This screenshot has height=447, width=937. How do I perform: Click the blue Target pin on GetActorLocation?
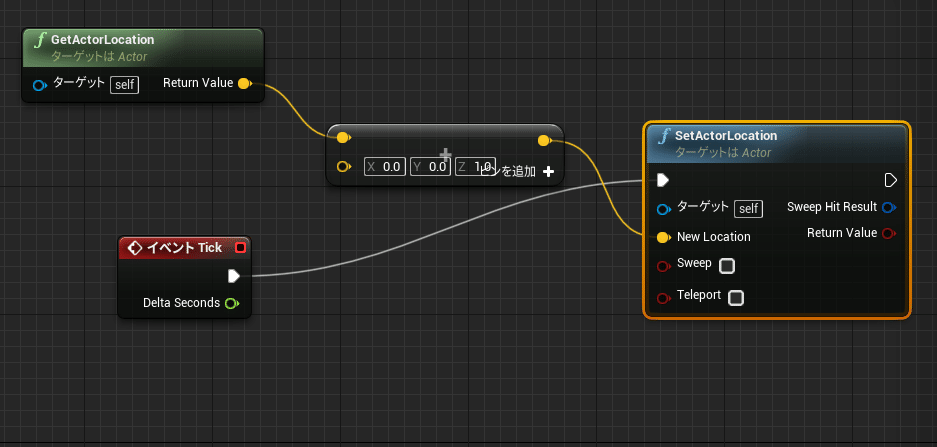coord(40,86)
